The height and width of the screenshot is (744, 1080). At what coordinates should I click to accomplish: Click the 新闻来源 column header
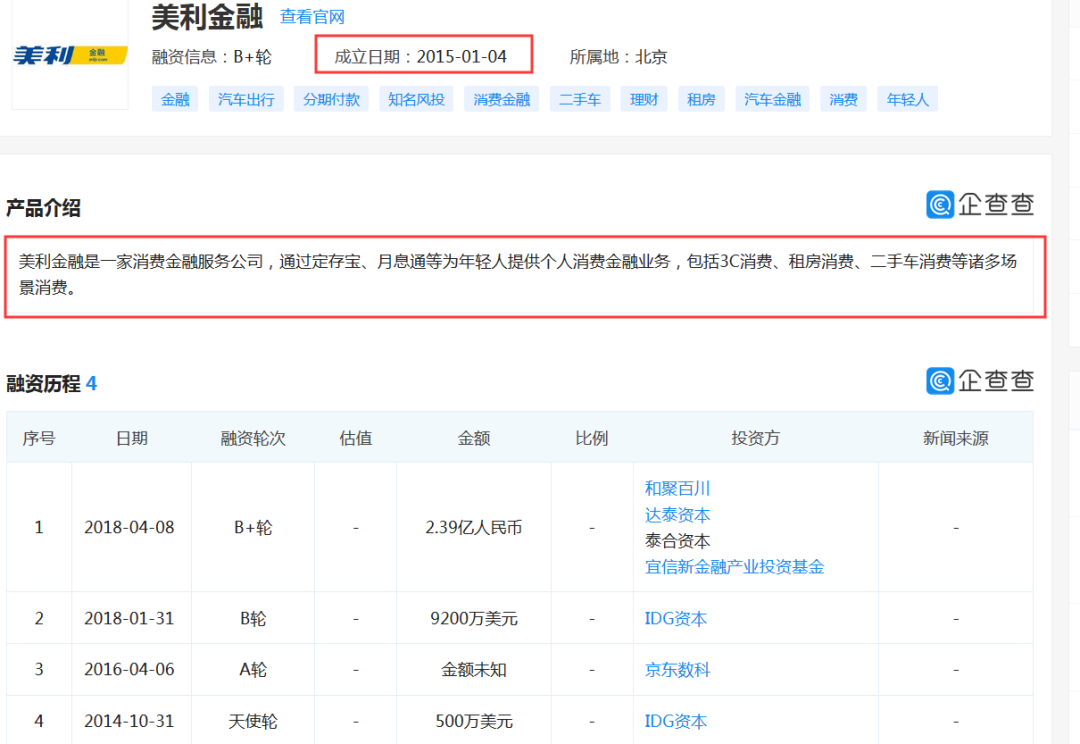point(956,438)
